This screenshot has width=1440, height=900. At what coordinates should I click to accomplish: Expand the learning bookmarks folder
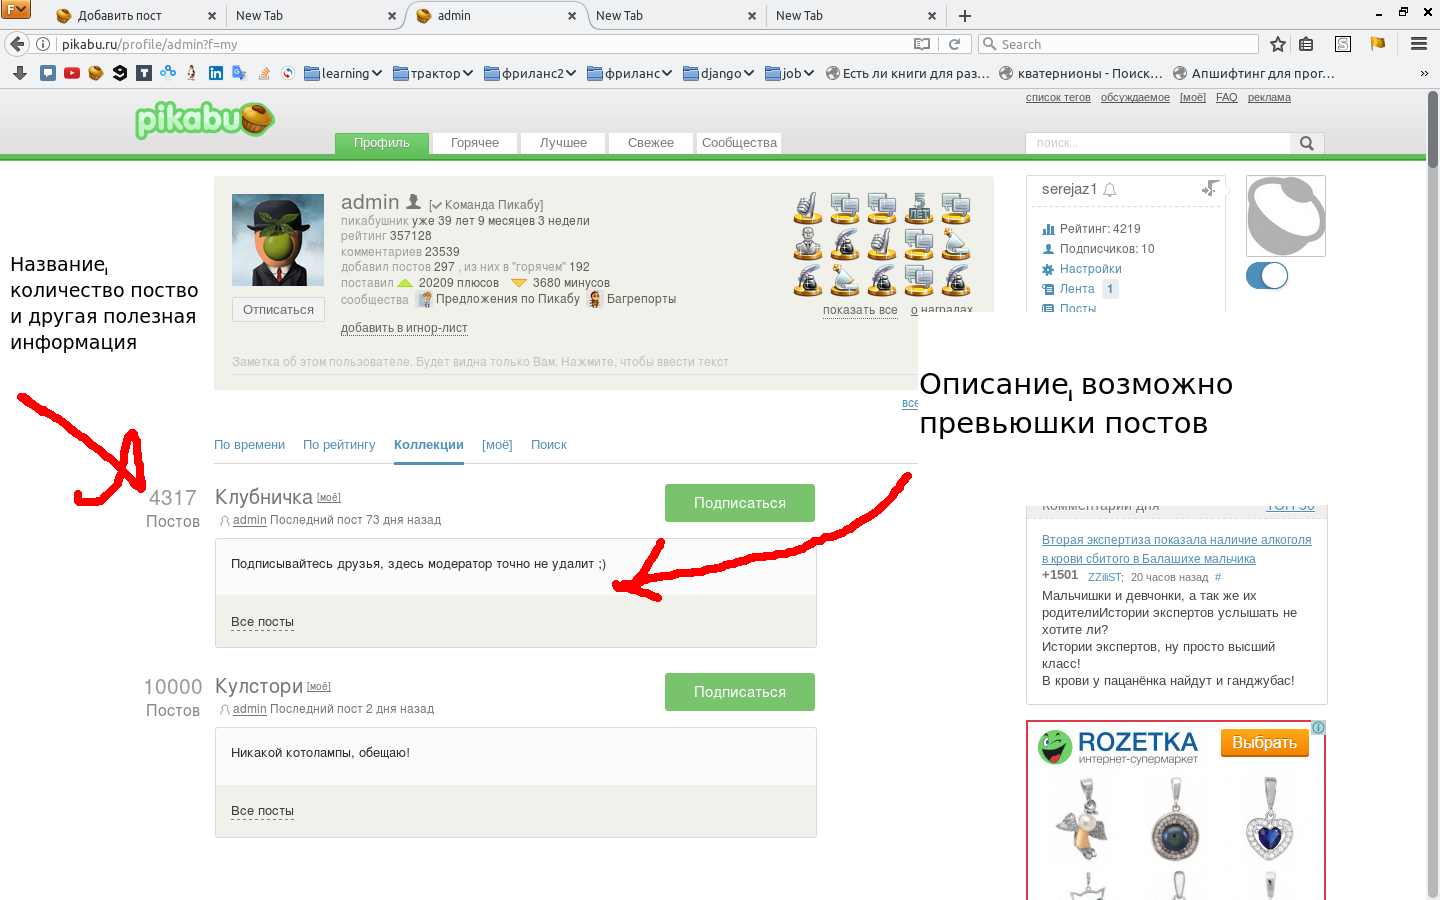tap(343, 73)
